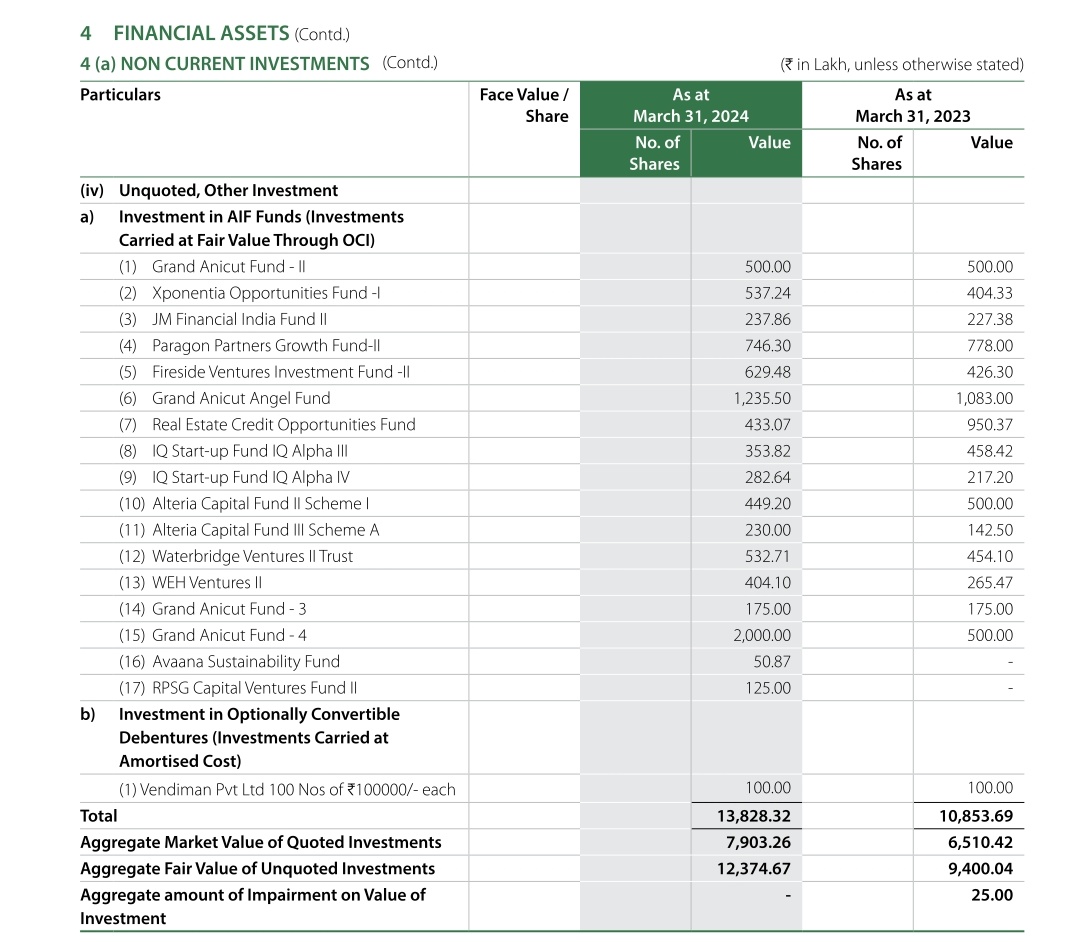Click the value 1,083.00
This screenshot has width=1080, height=943.
tap(984, 398)
